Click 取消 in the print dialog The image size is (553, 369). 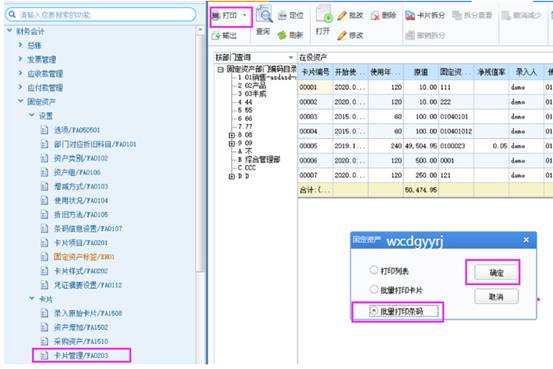[x=496, y=297]
